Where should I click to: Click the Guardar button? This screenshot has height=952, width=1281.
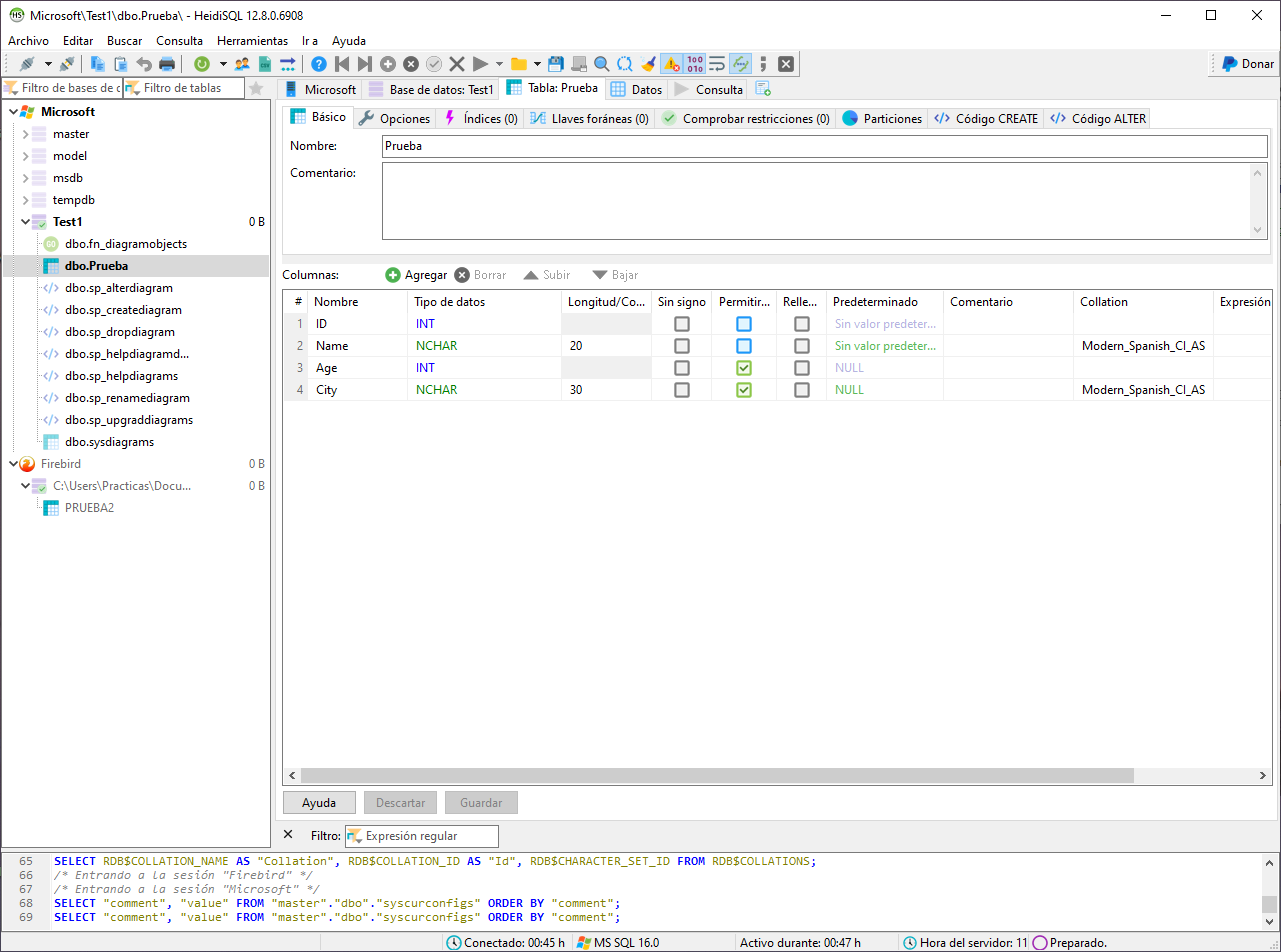[x=480, y=802]
